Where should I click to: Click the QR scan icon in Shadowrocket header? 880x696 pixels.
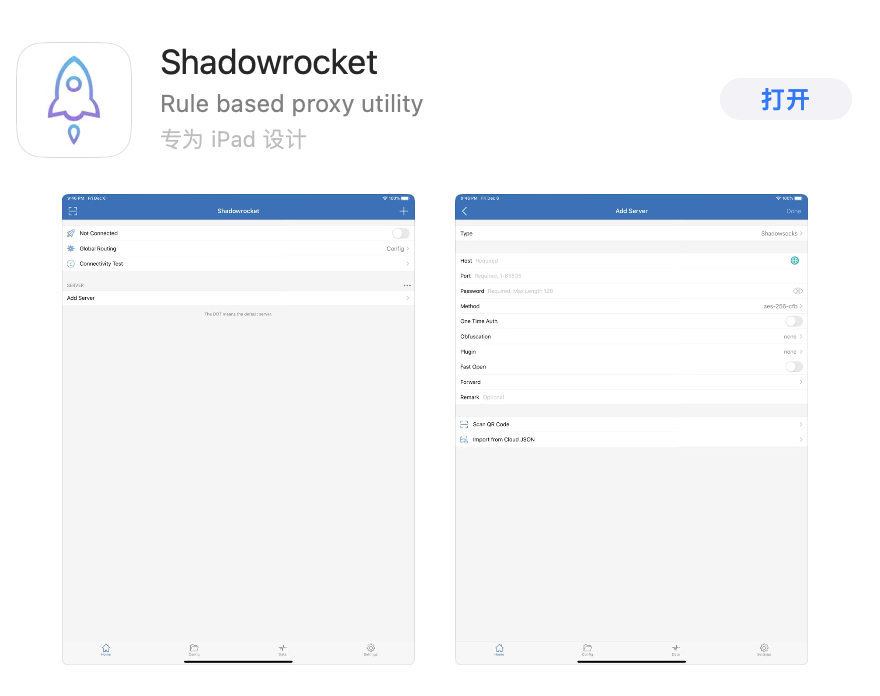coord(72,211)
